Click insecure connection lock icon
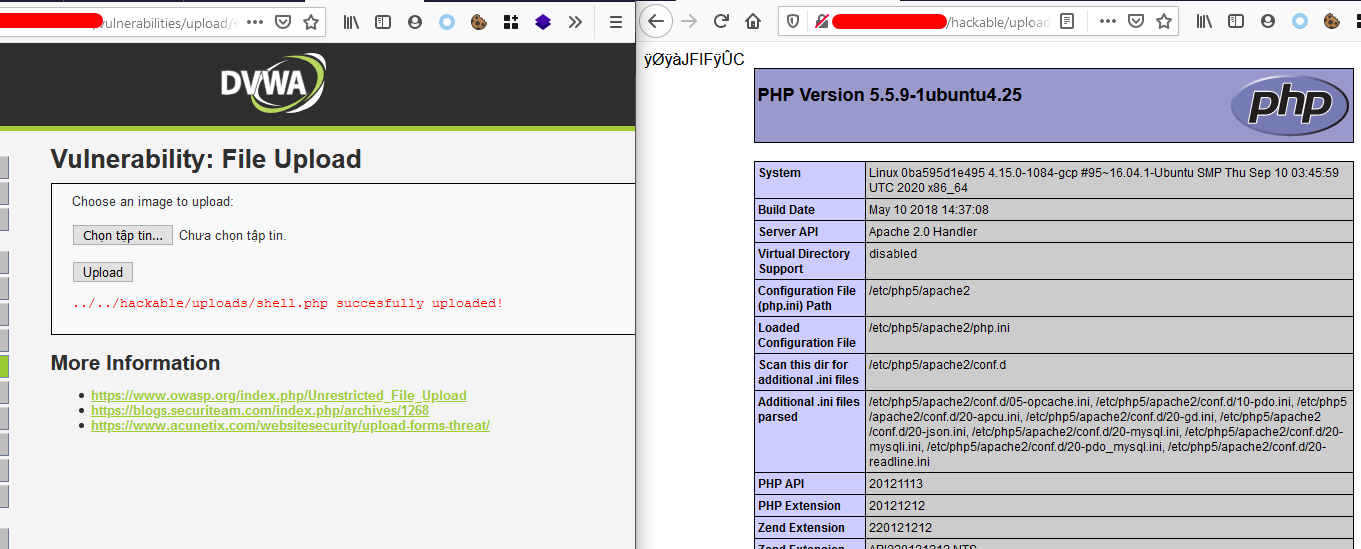 (821, 21)
